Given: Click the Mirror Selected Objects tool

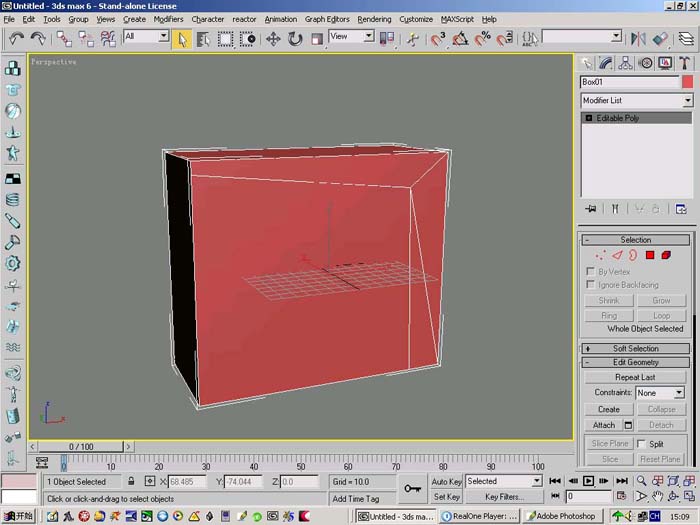Looking at the screenshot, I should (638, 39).
